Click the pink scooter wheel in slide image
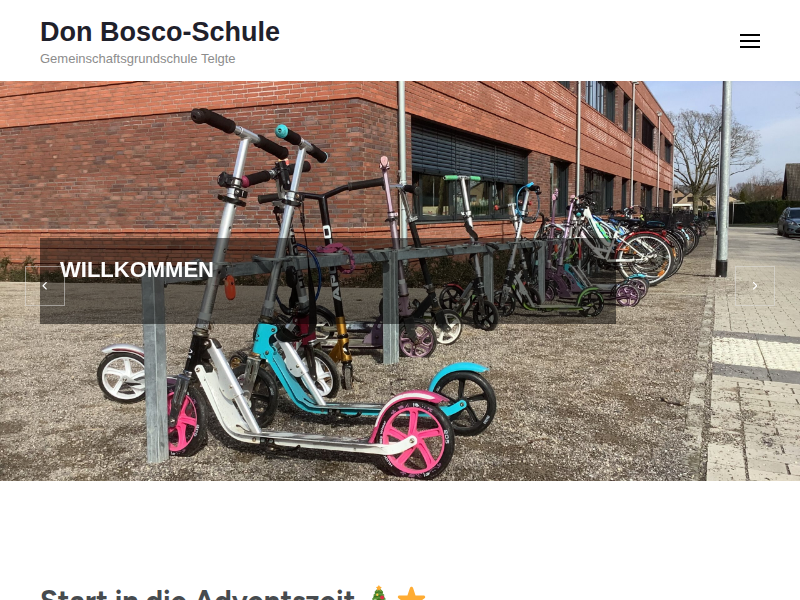 414,436
